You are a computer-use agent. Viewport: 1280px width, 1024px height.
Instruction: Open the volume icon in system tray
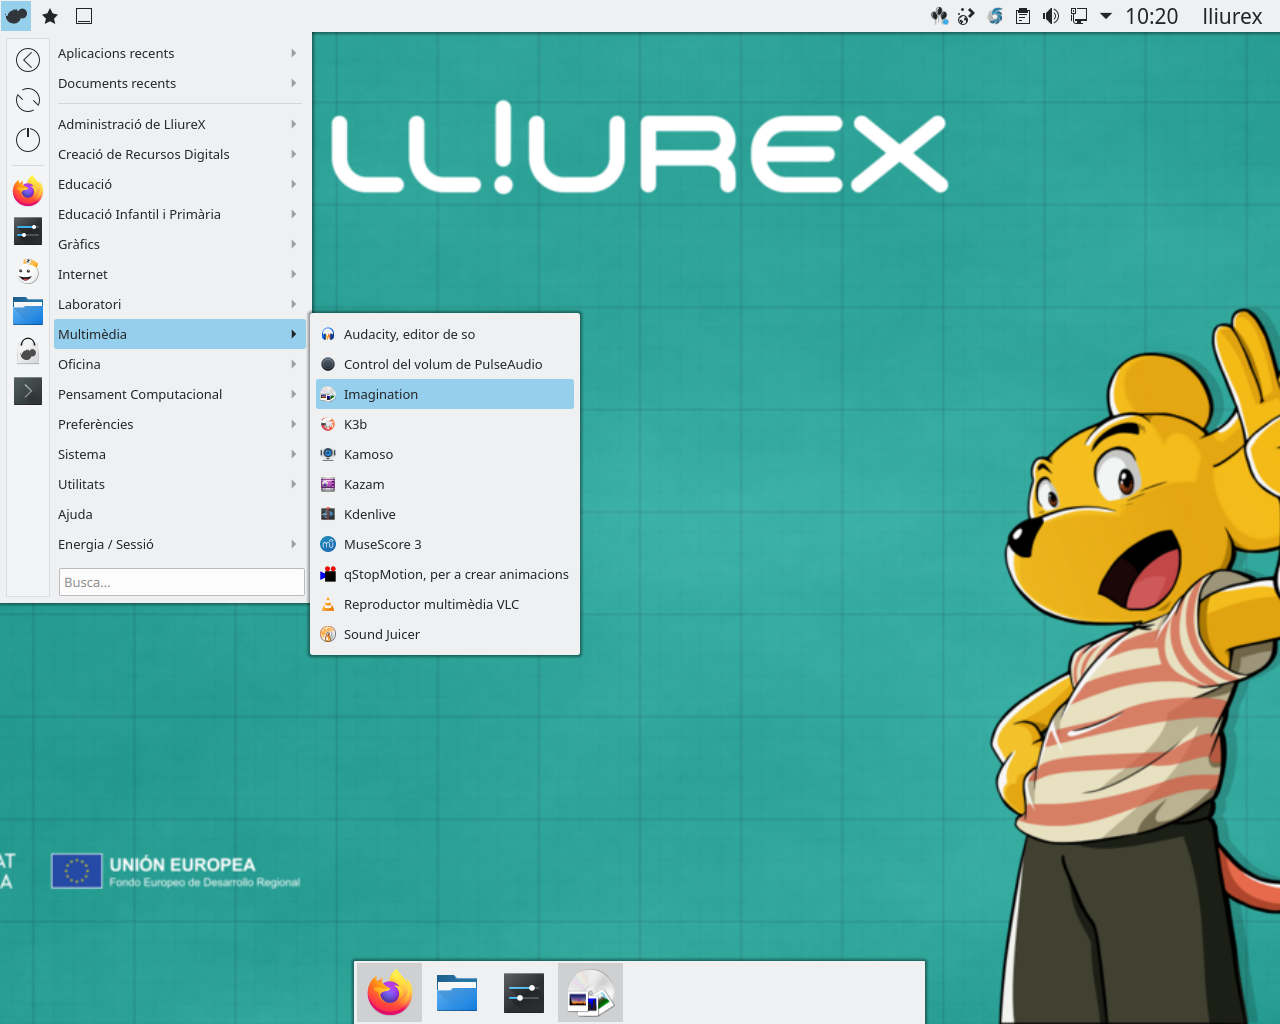coord(1051,16)
